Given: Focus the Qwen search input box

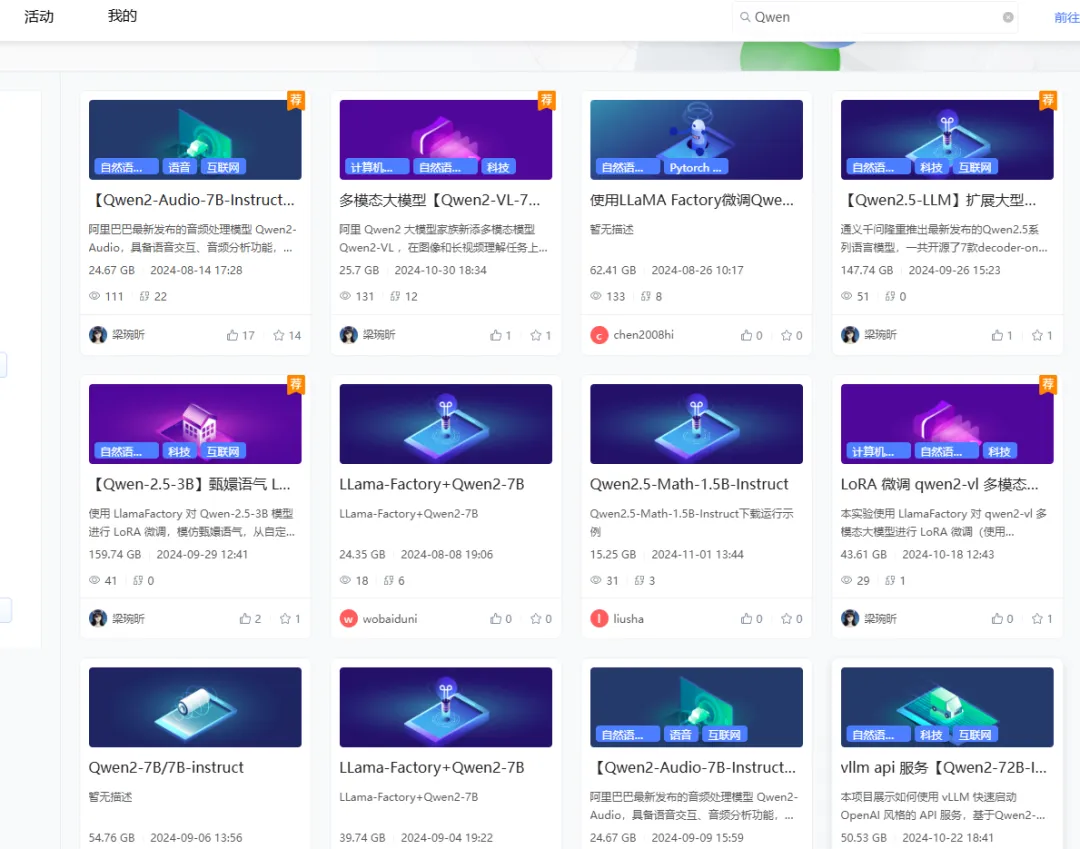Looking at the screenshot, I should [875, 17].
